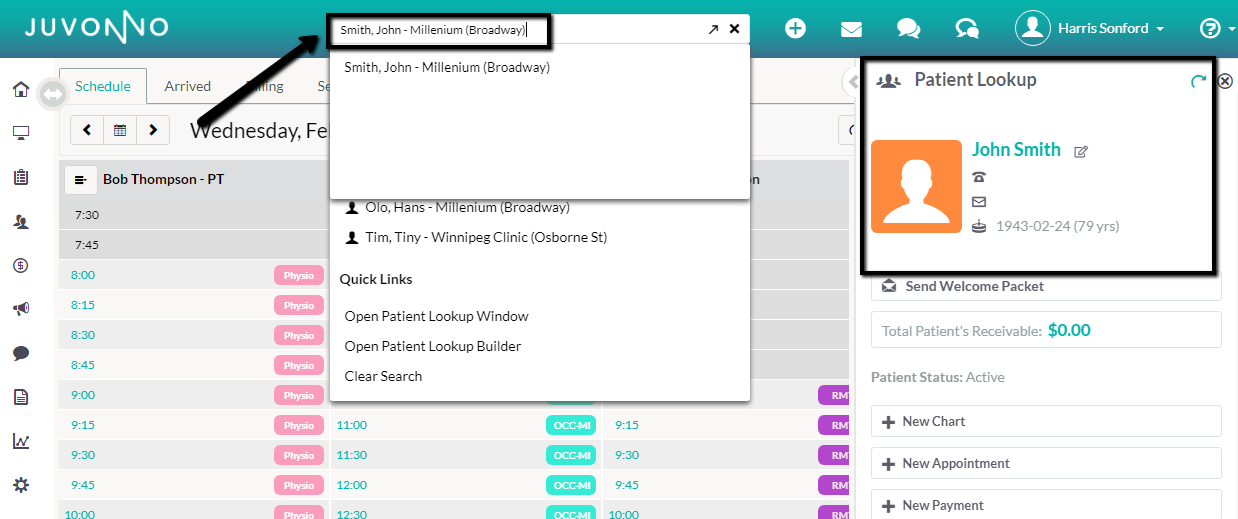The height and width of the screenshot is (519, 1238).
Task: Click the Juvonno logo
Action: tap(96, 28)
